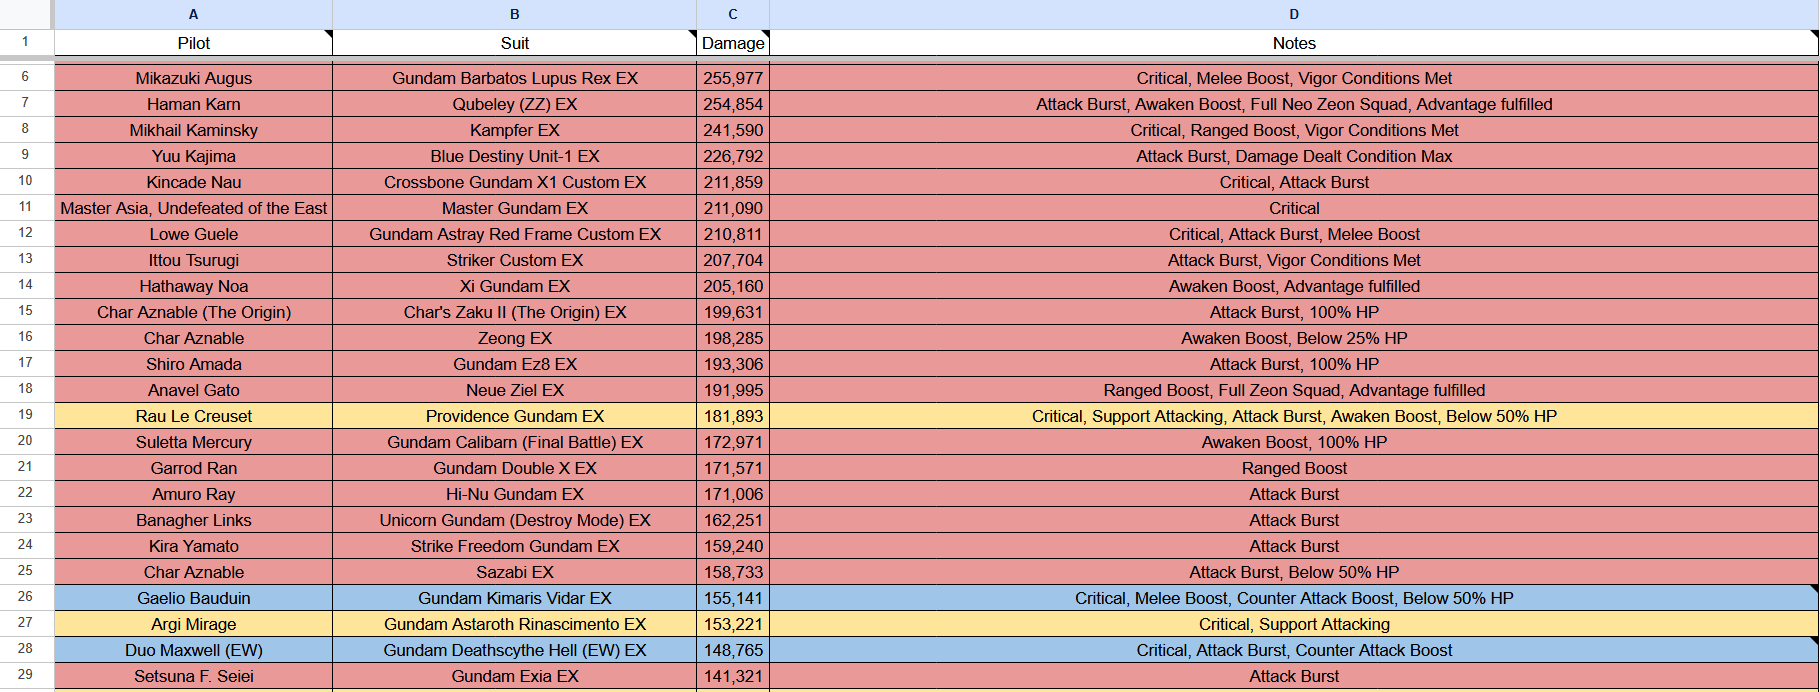This screenshot has height=692, width=1820.
Task: Click cell Mikhail Kaminsky
Action: (x=193, y=130)
